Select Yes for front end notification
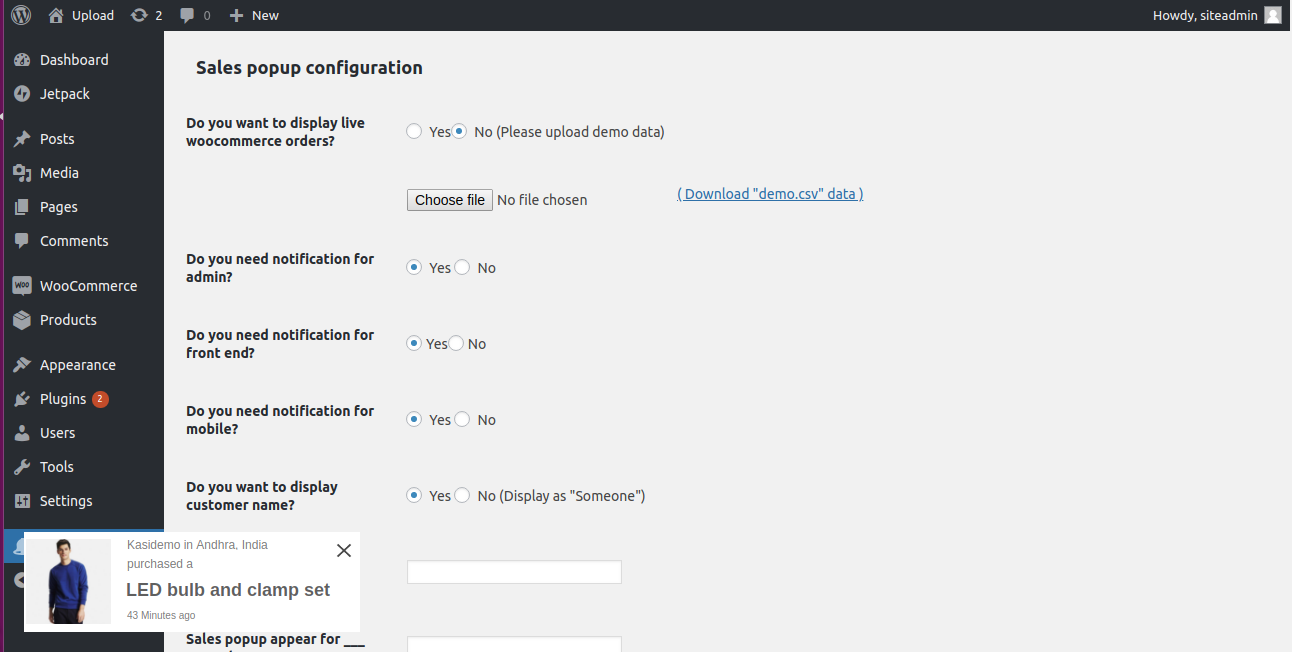Viewport: 1292px width, 652px height. click(414, 343)
